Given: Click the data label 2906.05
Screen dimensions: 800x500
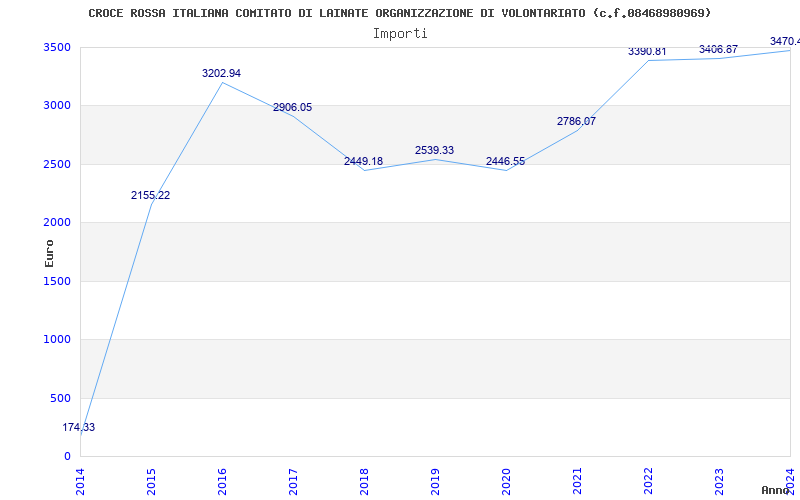Looking at the screenshot, I should pyautogui.click(x=292, y=108).
